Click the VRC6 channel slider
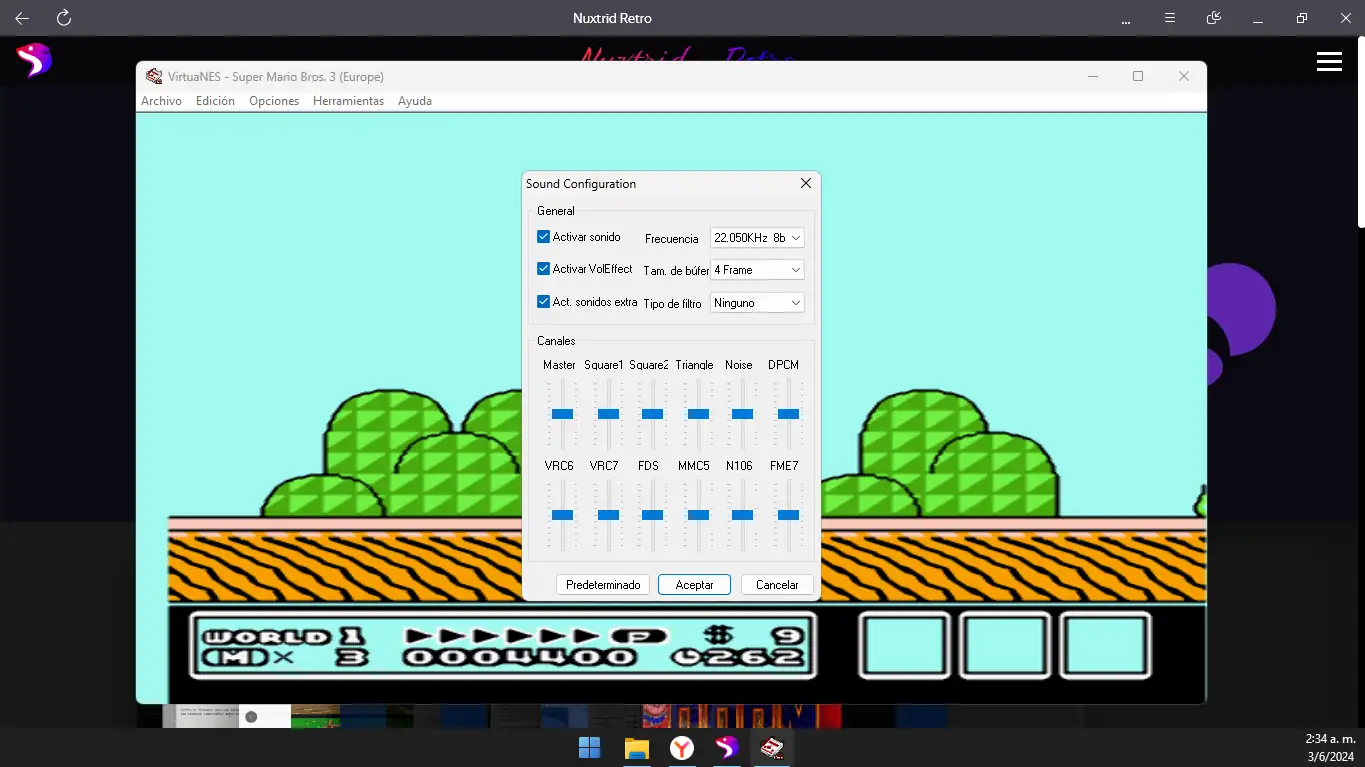This screenshot has height=767, width=1365. pos(562,515)
